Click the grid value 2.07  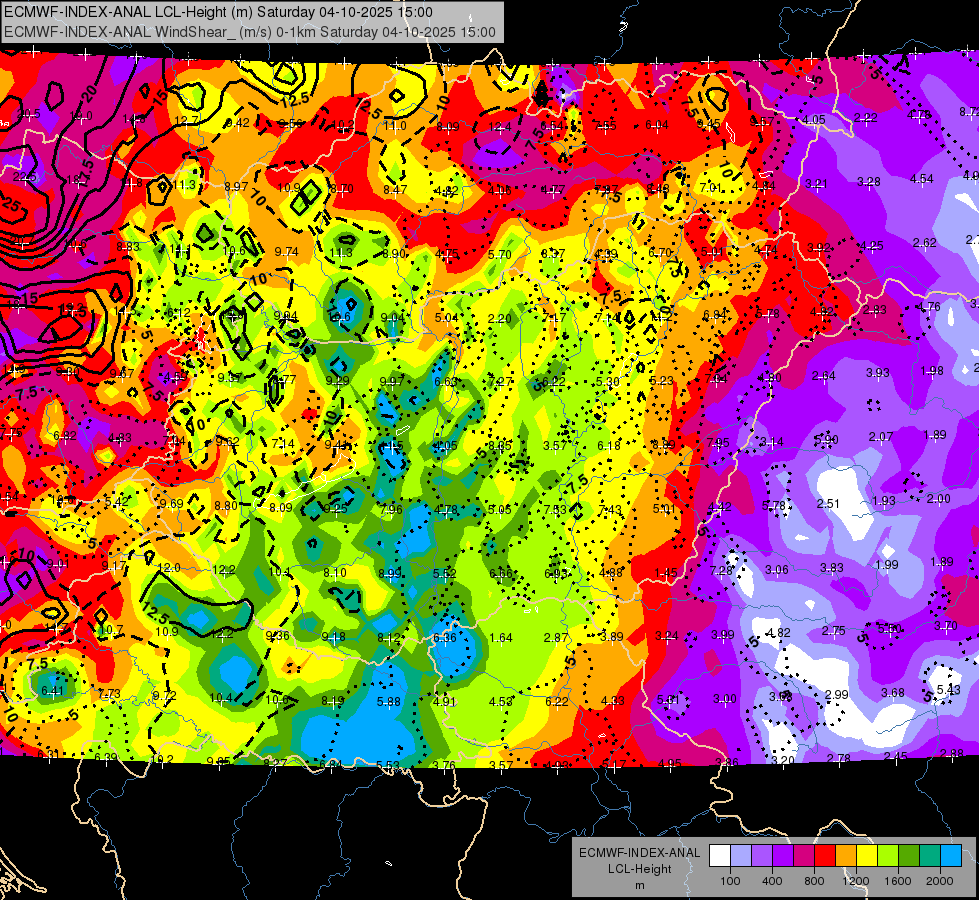(x=881, y=437)
